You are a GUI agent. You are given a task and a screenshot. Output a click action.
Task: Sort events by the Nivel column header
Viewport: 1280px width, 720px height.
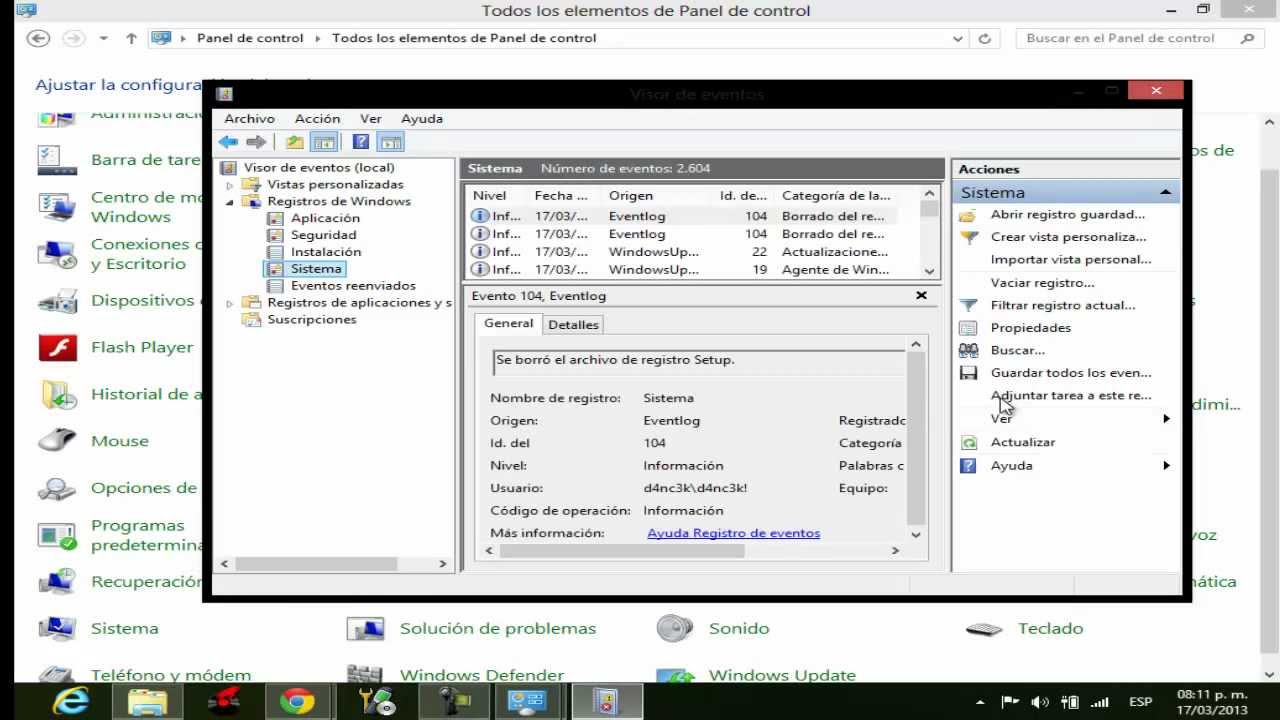490,196
